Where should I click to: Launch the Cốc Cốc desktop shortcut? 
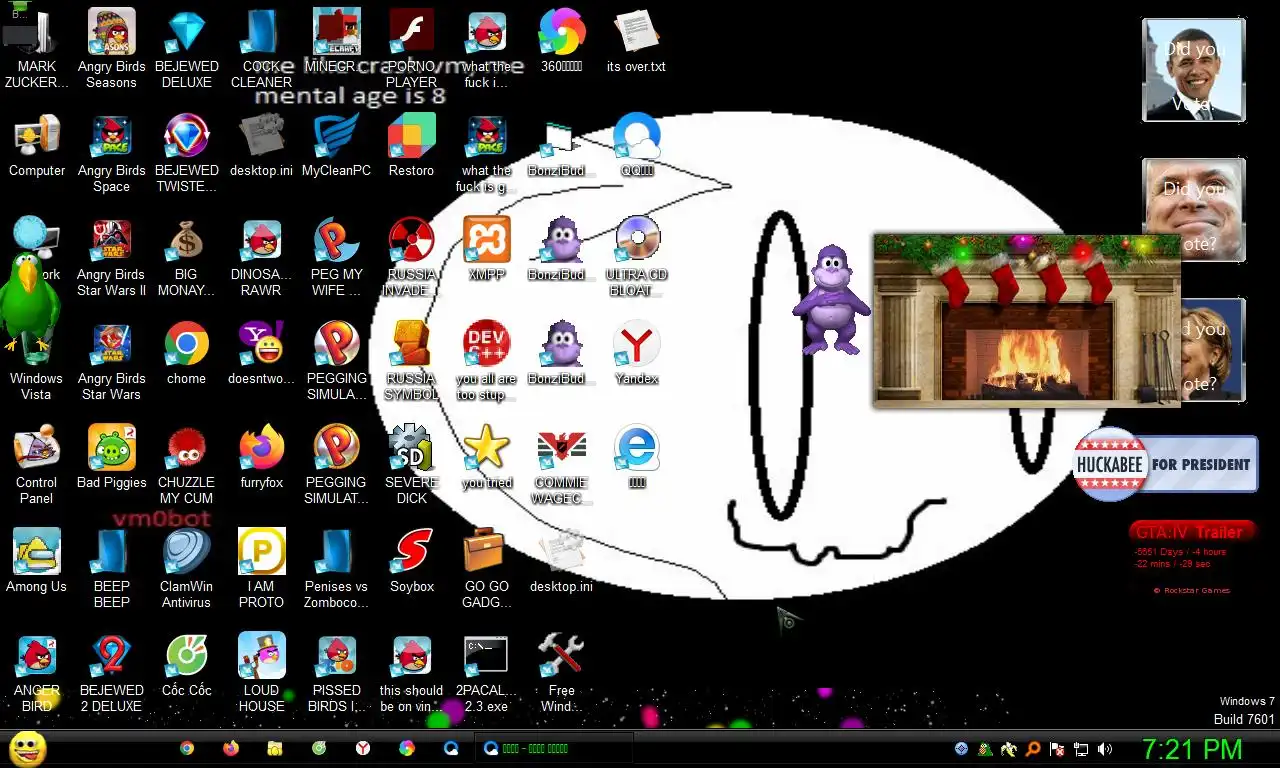coord(186,666)
